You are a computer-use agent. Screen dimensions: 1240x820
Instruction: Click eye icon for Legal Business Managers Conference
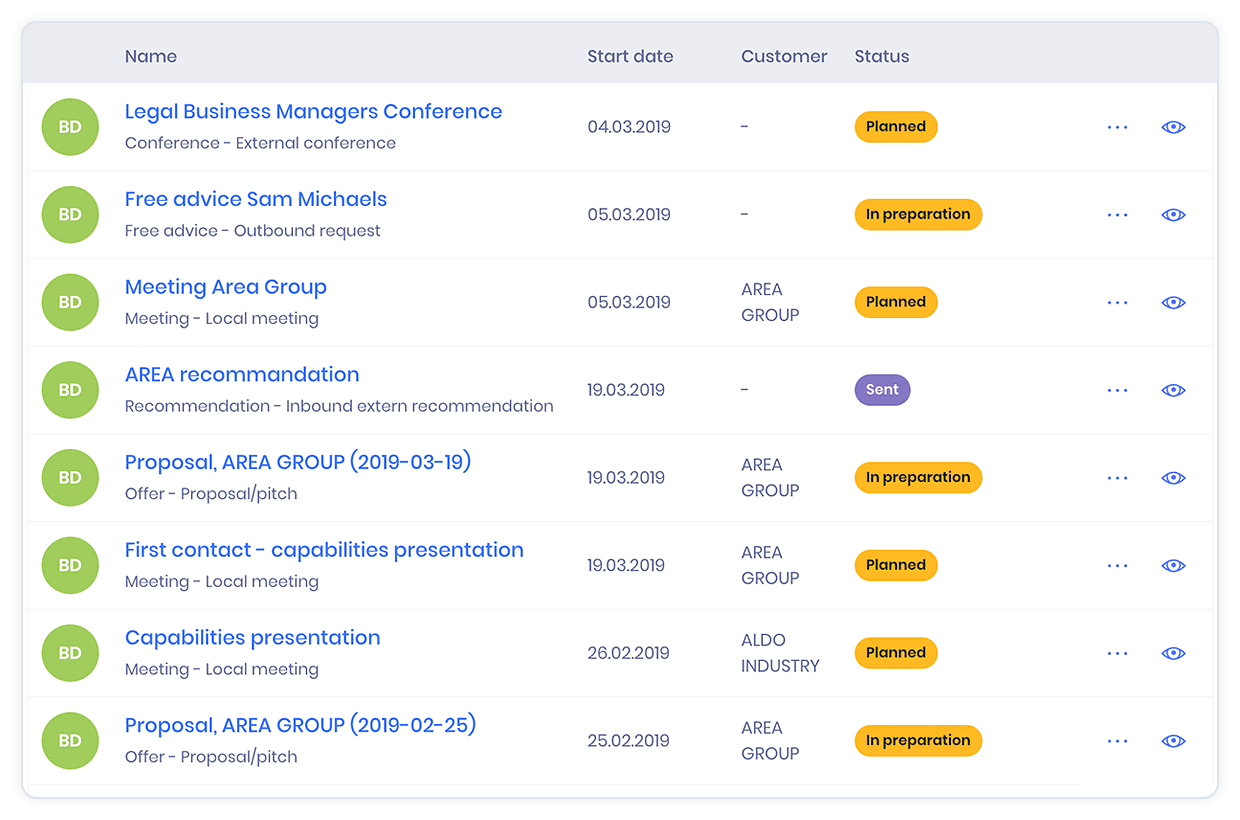click(x=1173, y=127)
